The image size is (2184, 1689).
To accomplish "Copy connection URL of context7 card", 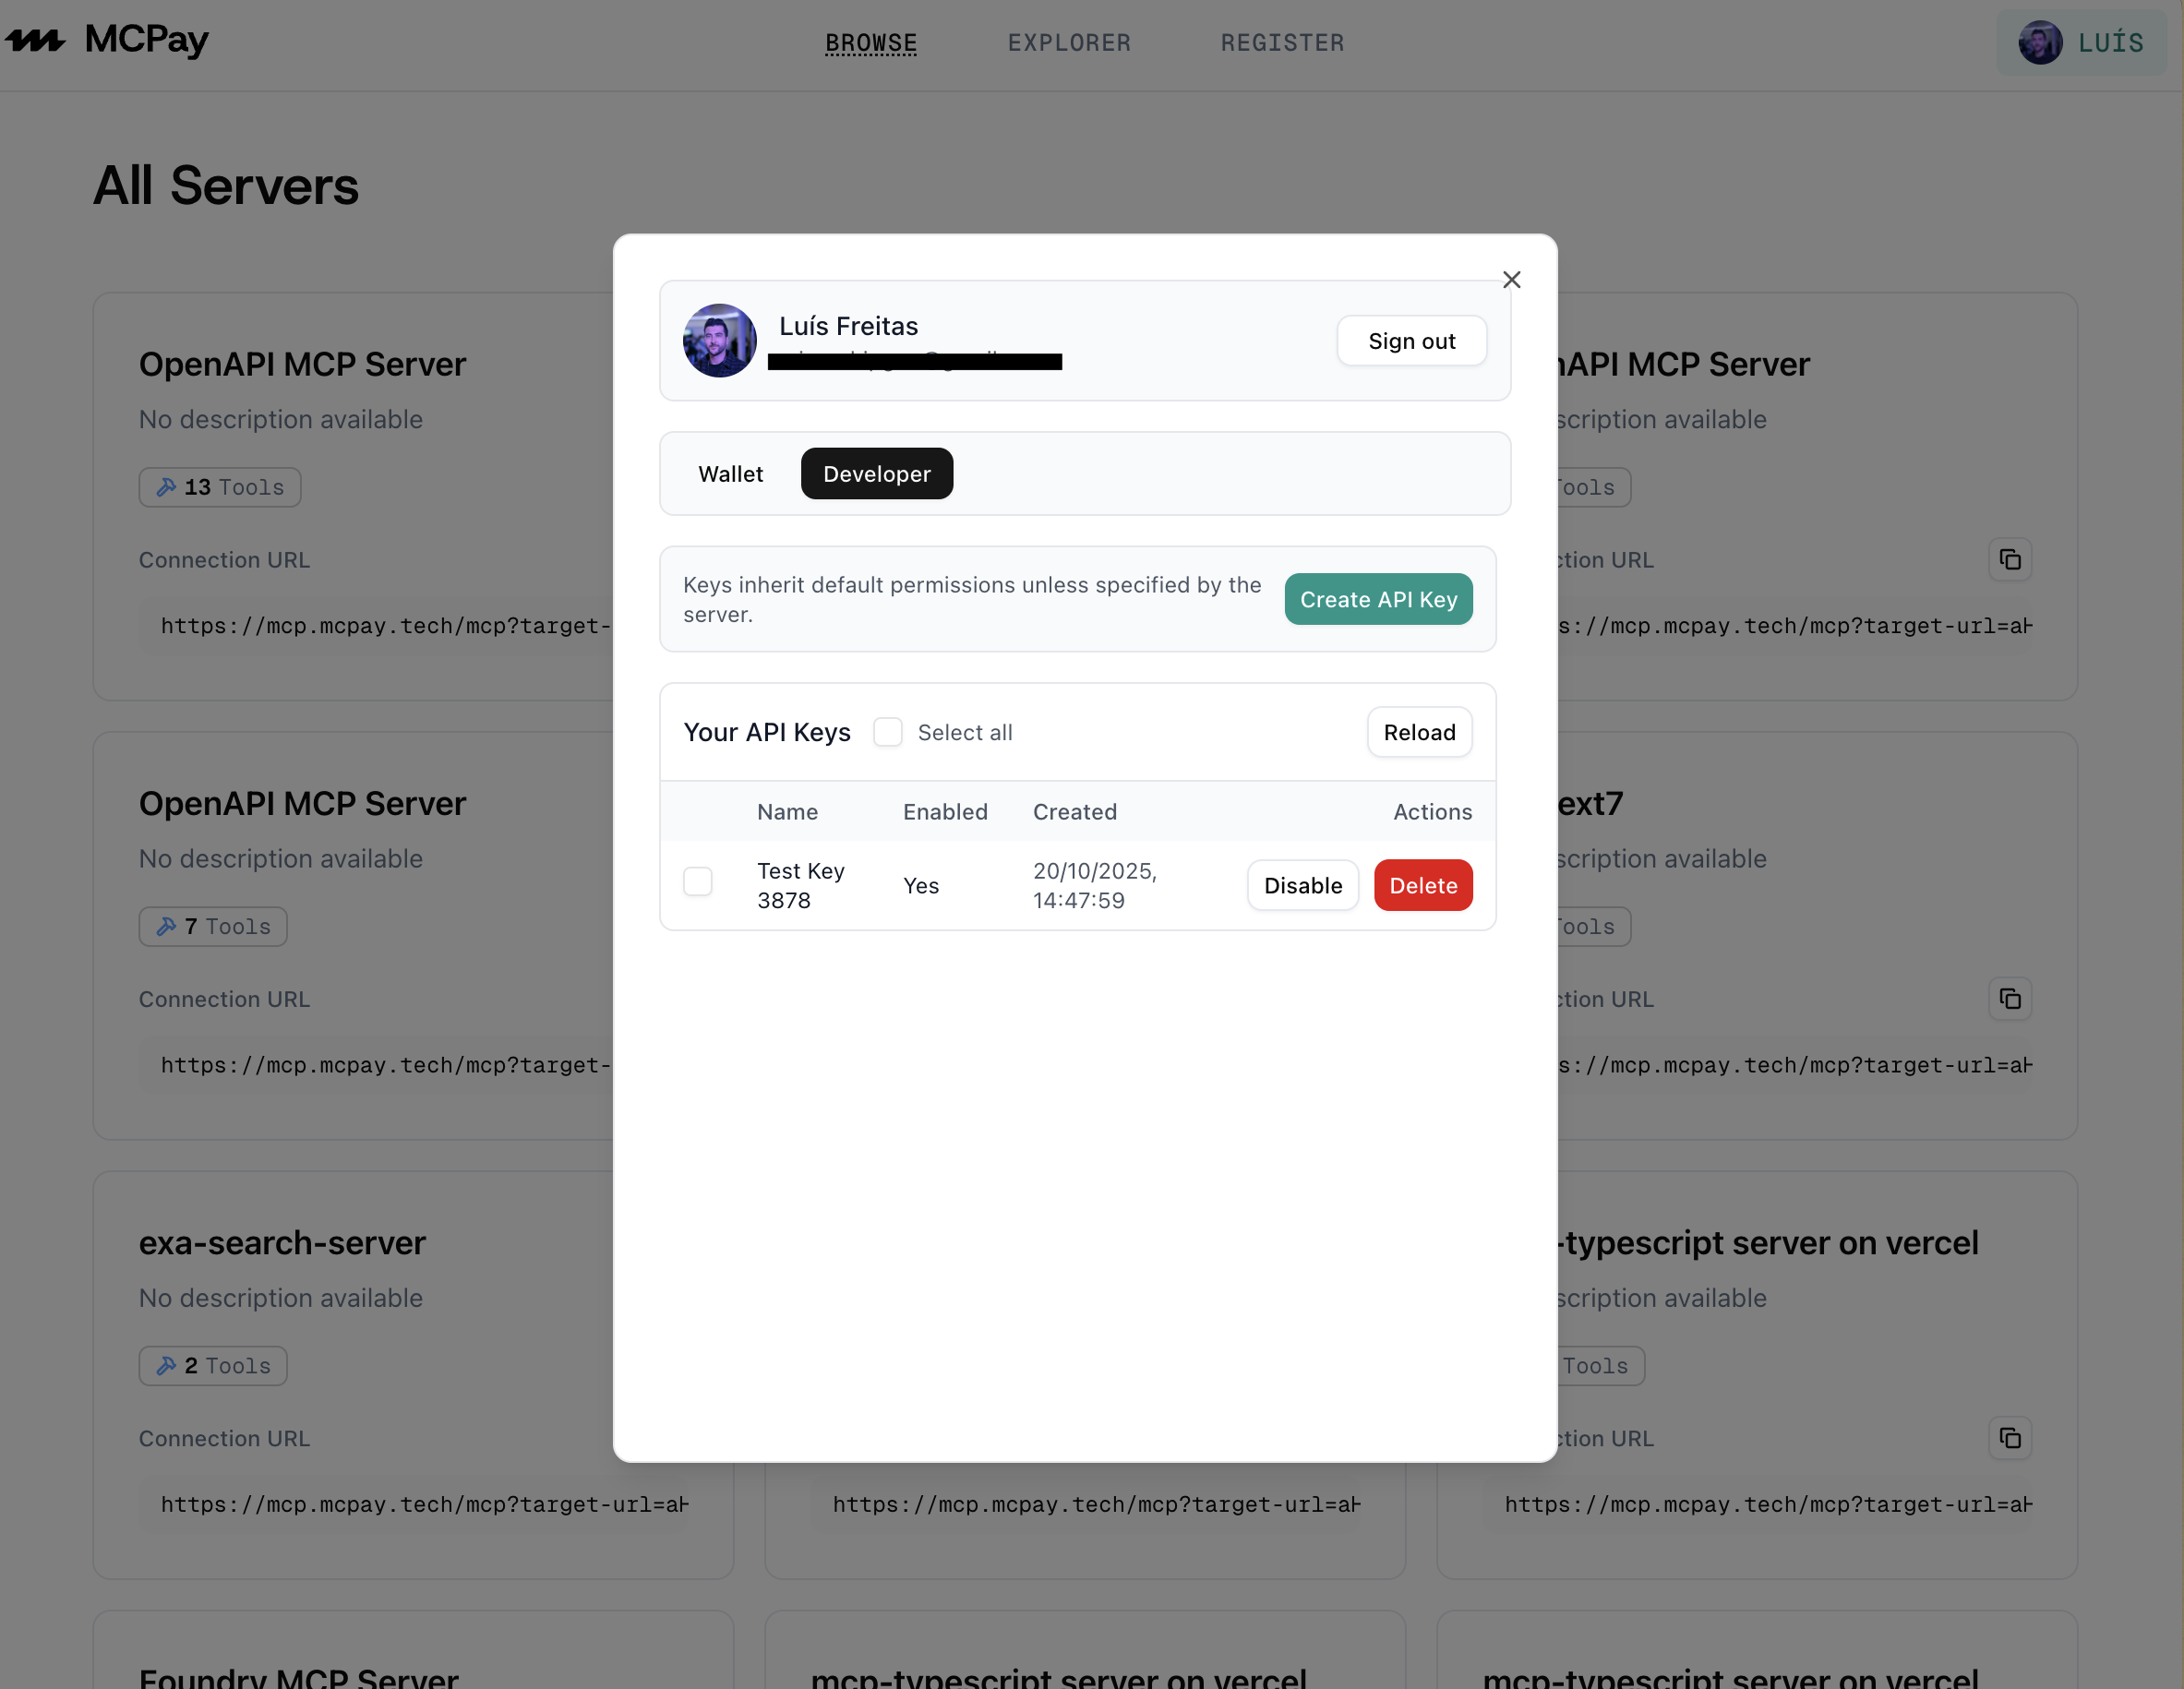I will 2009,999.
